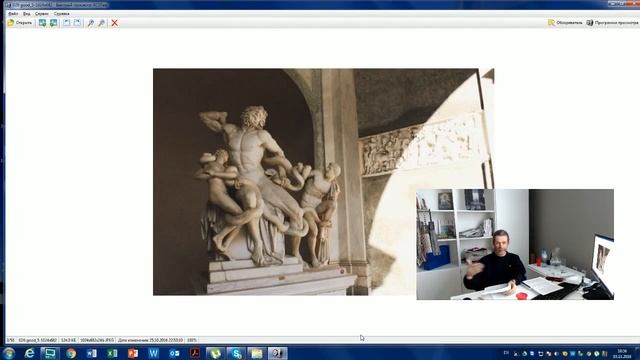640x360 pixels.
Task: Click the 100% zoom value in status bar
Action: (191, 340)
